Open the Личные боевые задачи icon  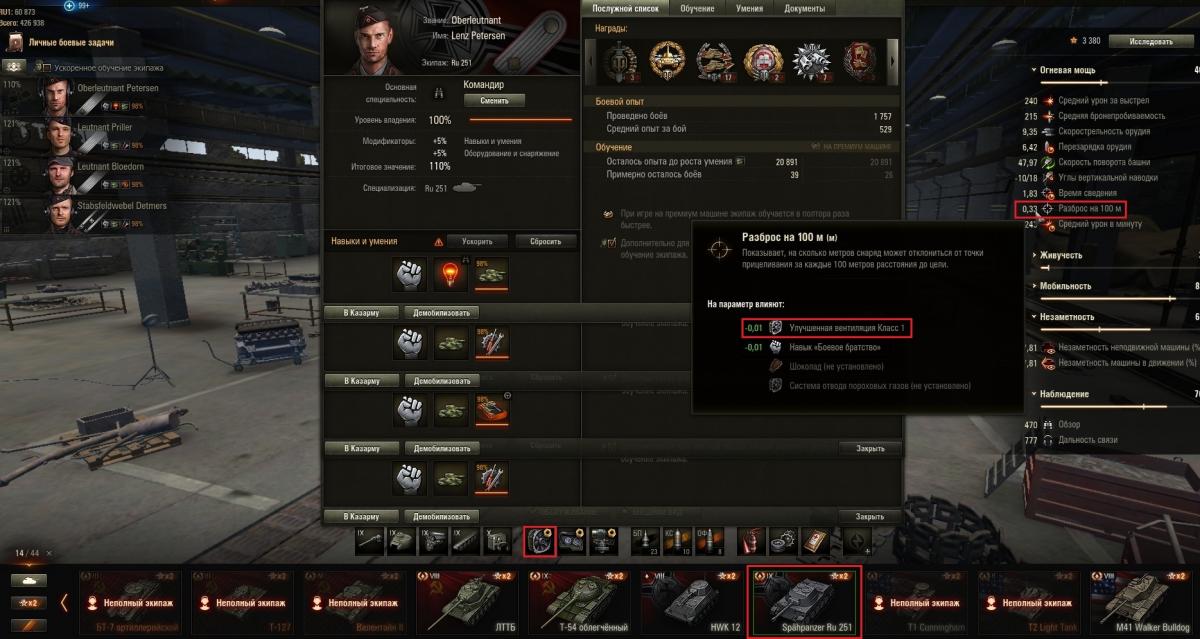pyautogui.click(x=16, y=43)
